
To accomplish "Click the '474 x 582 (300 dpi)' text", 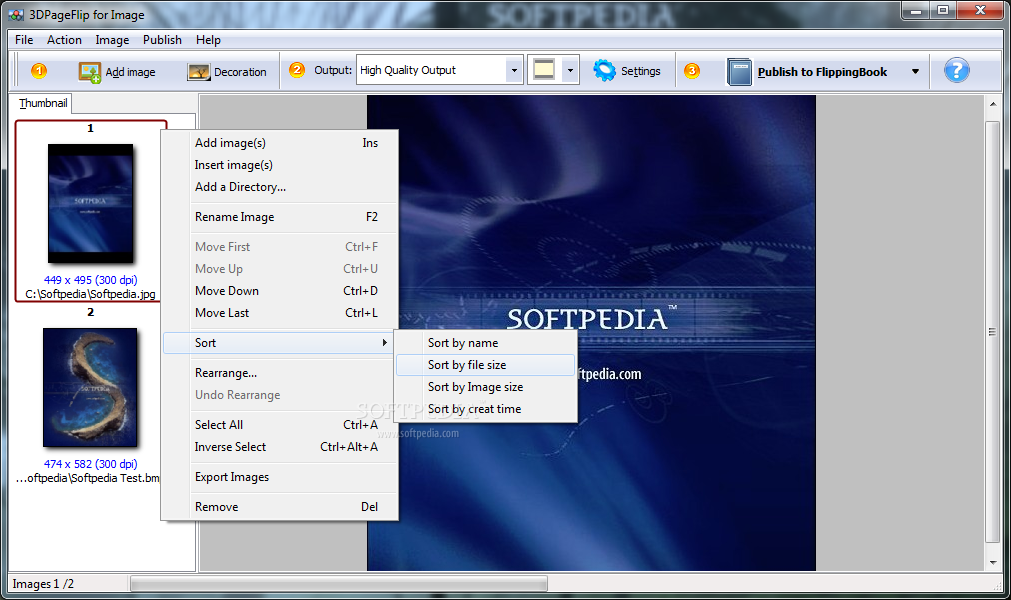I will point(90,463).
